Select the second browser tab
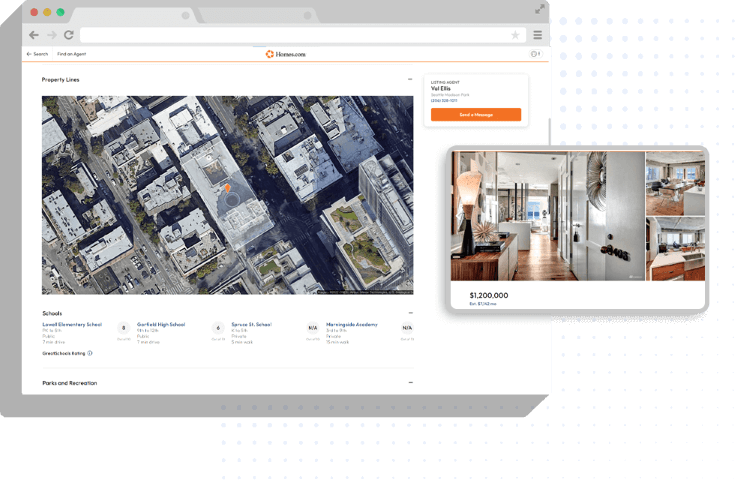Viewport: 735px width, 480px height. click(x=258, y=15)
